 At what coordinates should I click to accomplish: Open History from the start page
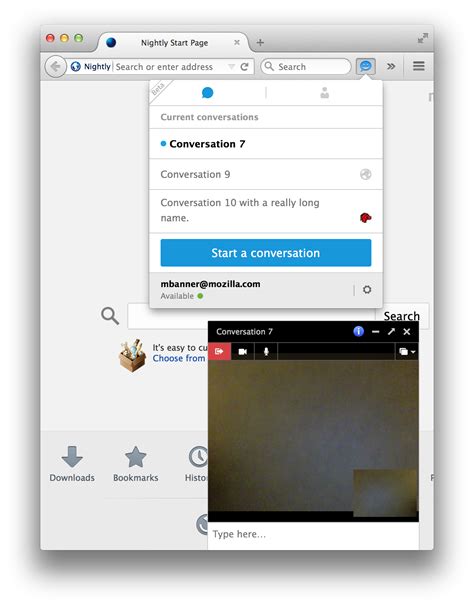196,464
